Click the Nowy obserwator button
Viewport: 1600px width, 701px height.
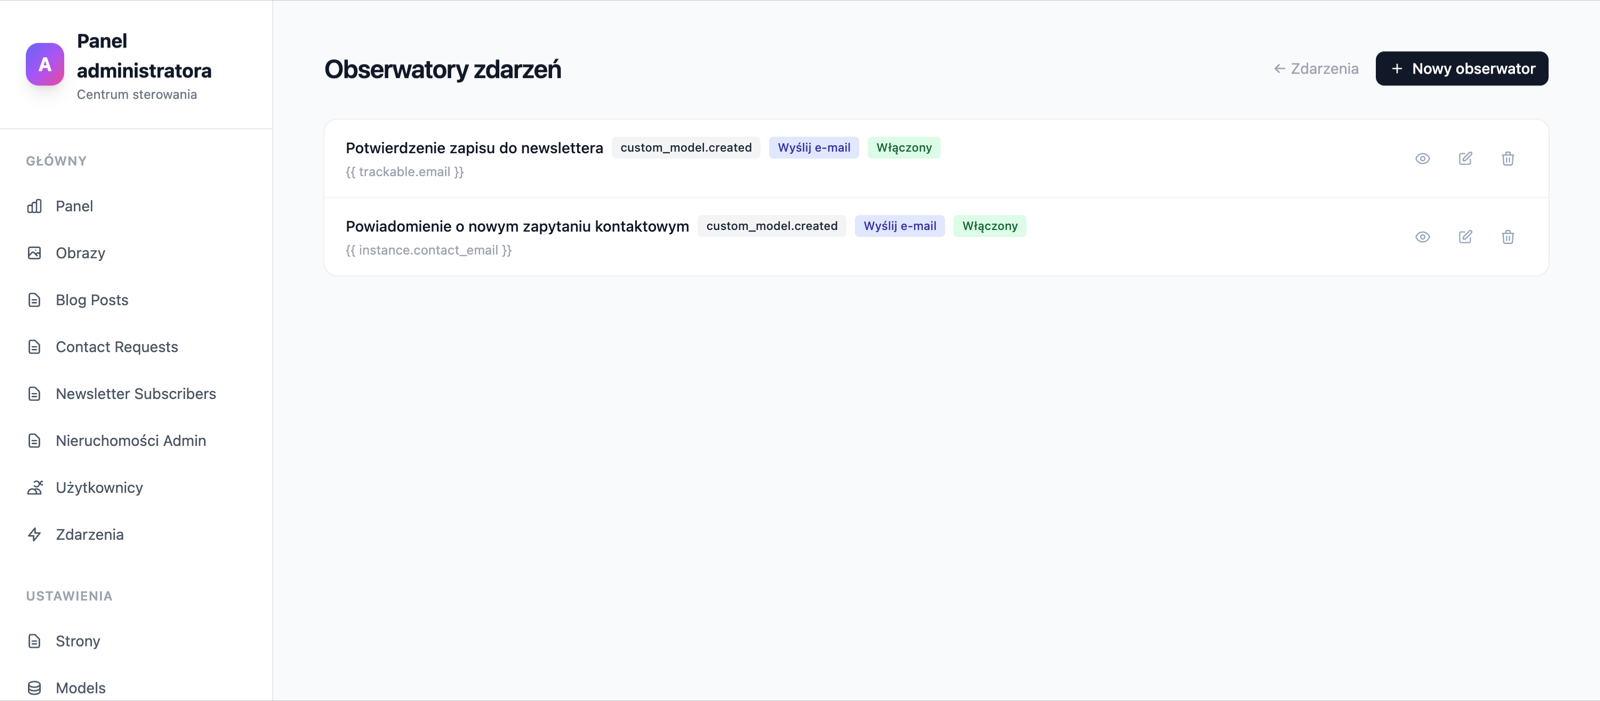point(1462,69)
